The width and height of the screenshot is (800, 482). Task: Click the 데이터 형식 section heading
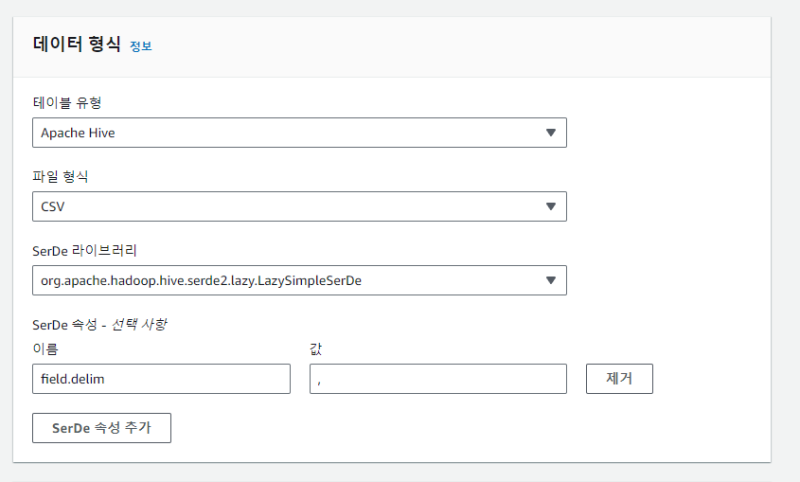pos(77,44)
